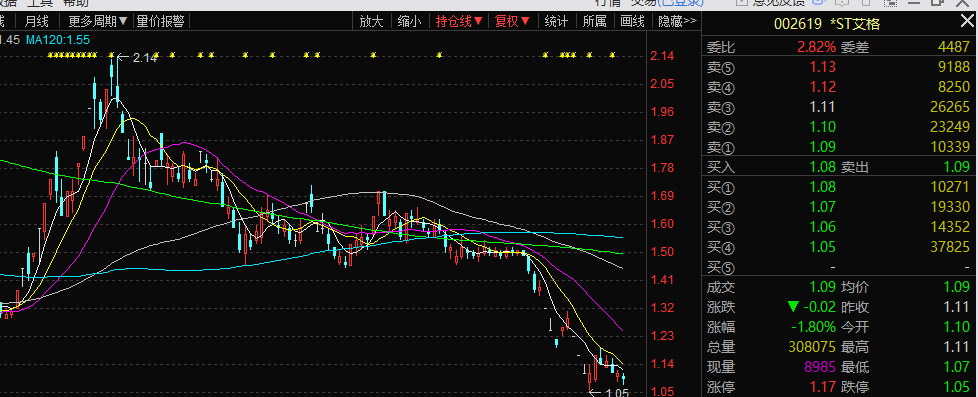Select the 月线 monthly chart tab
The image size is (978, 397).
coord(36,21)
